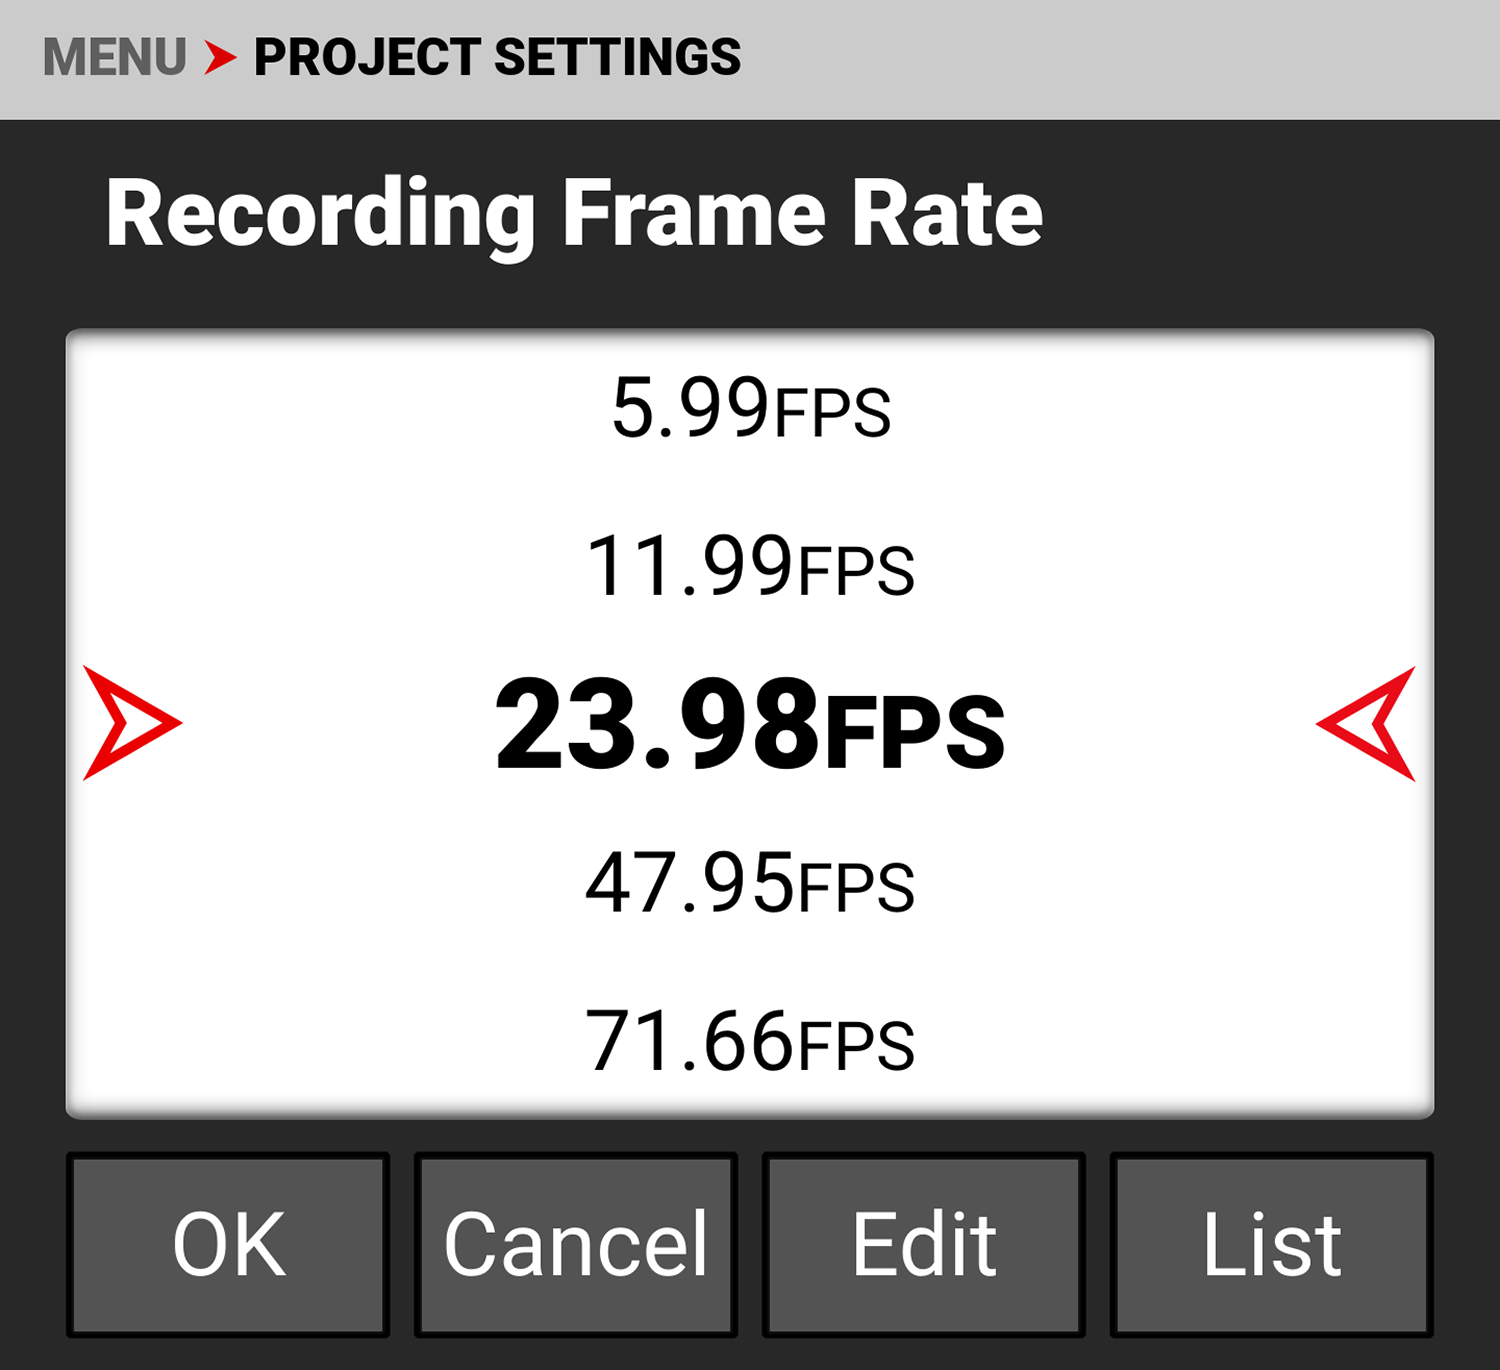Viewport: 1500px width, 1370px height.
Task: Select 47.95FPS from the list
Action: [x=750, y=880]
